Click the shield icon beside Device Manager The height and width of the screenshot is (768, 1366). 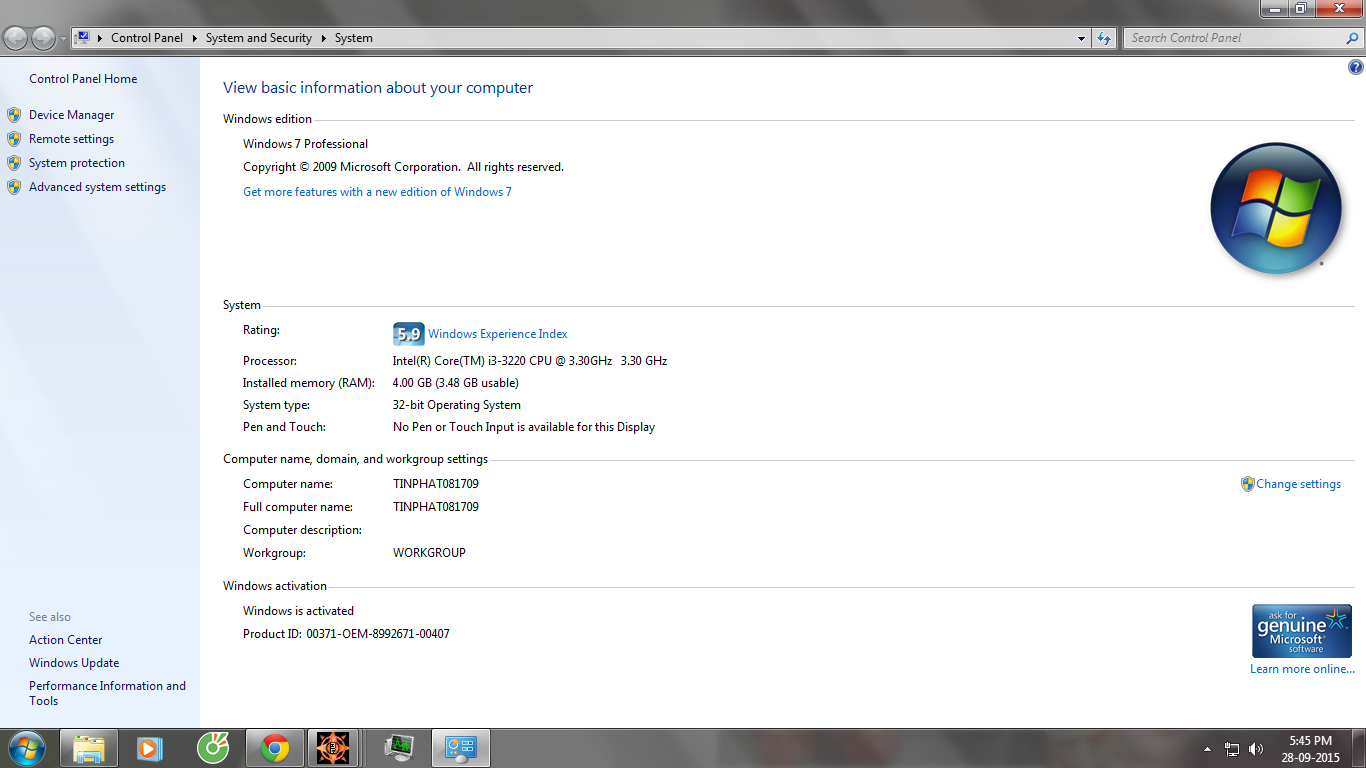(x=14, y=115)
